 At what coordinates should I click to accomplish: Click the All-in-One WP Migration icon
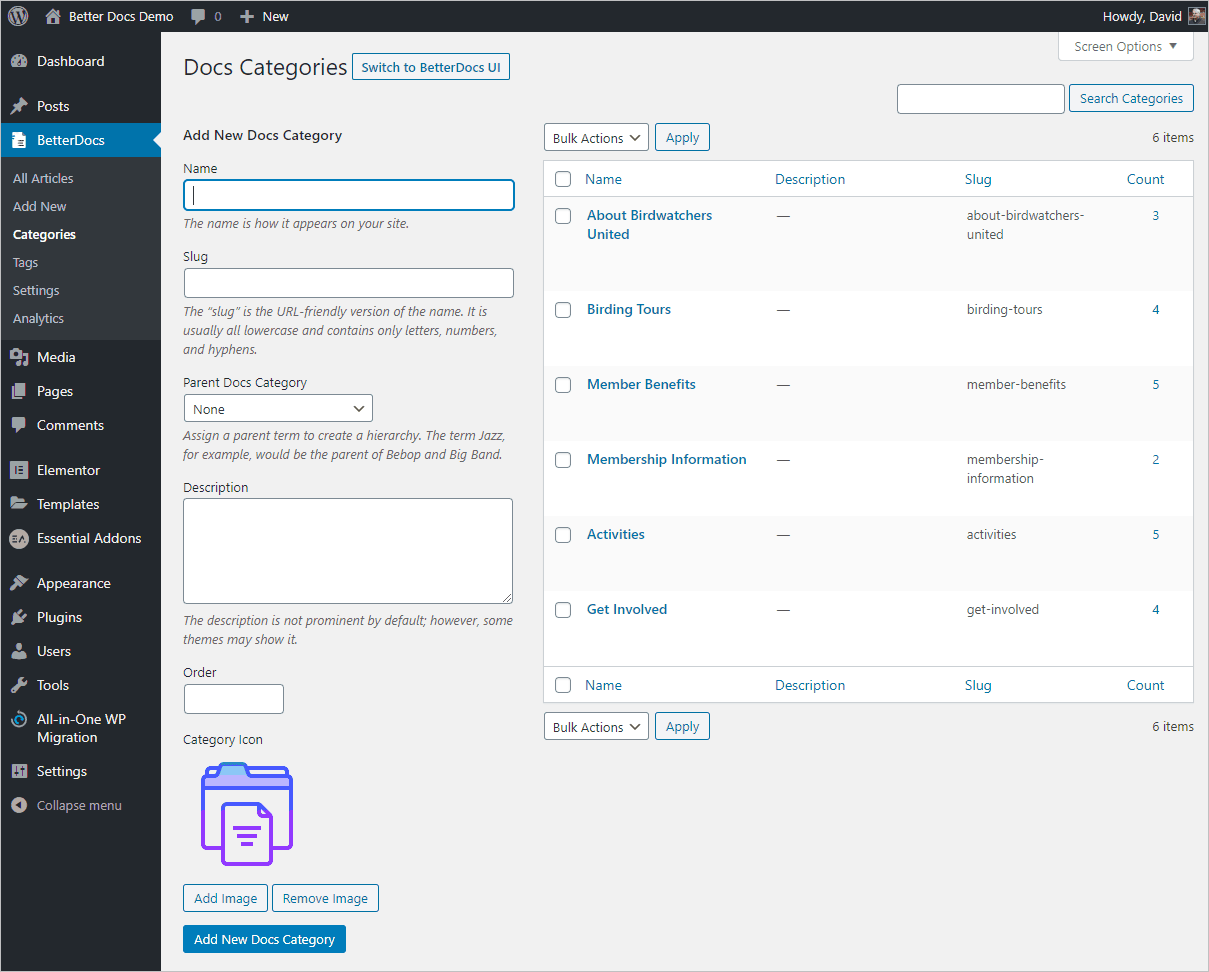click(19, 719)
